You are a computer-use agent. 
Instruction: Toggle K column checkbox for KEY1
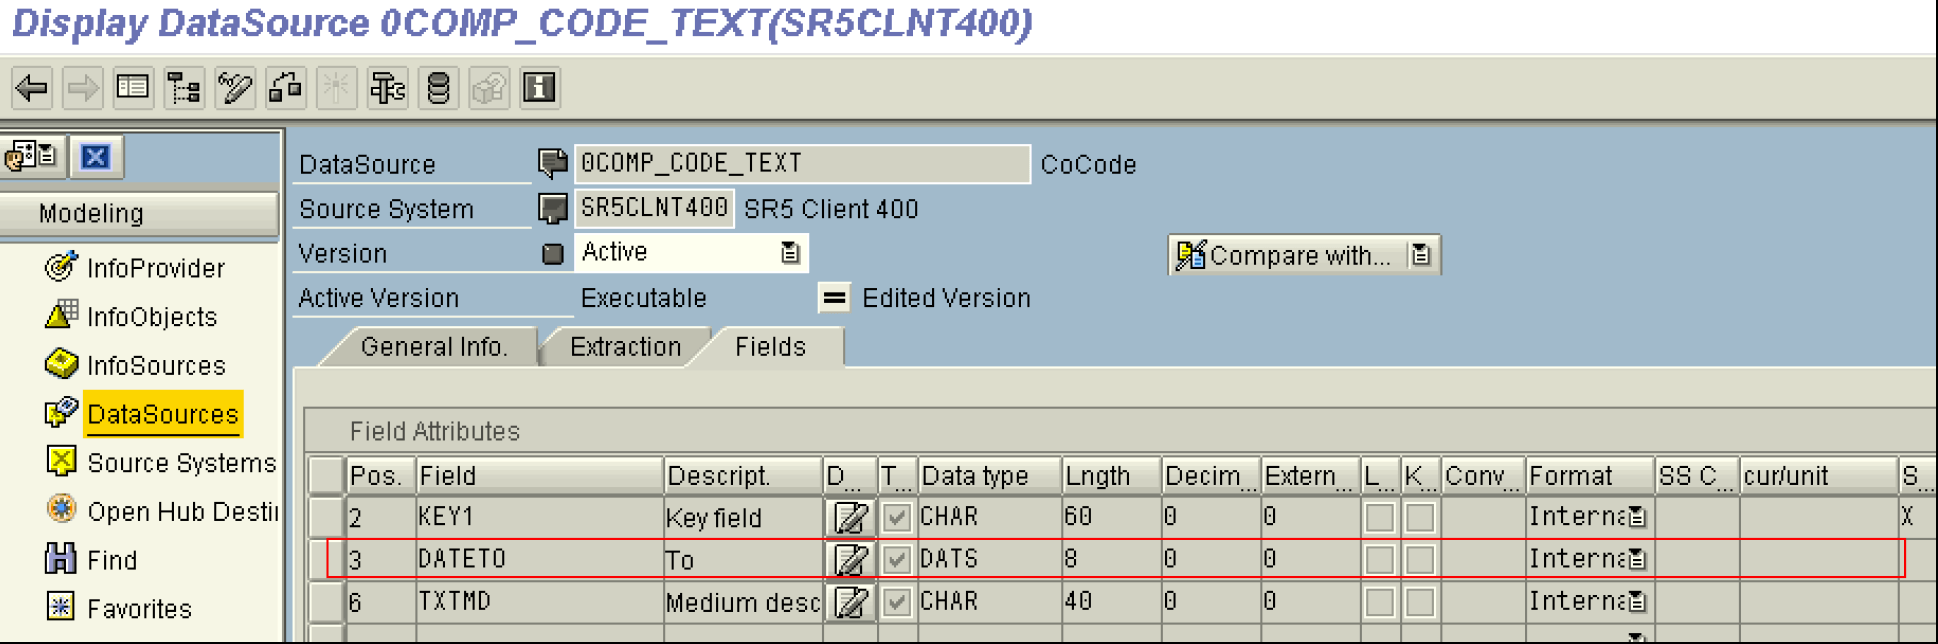[x=1420, y=517]
